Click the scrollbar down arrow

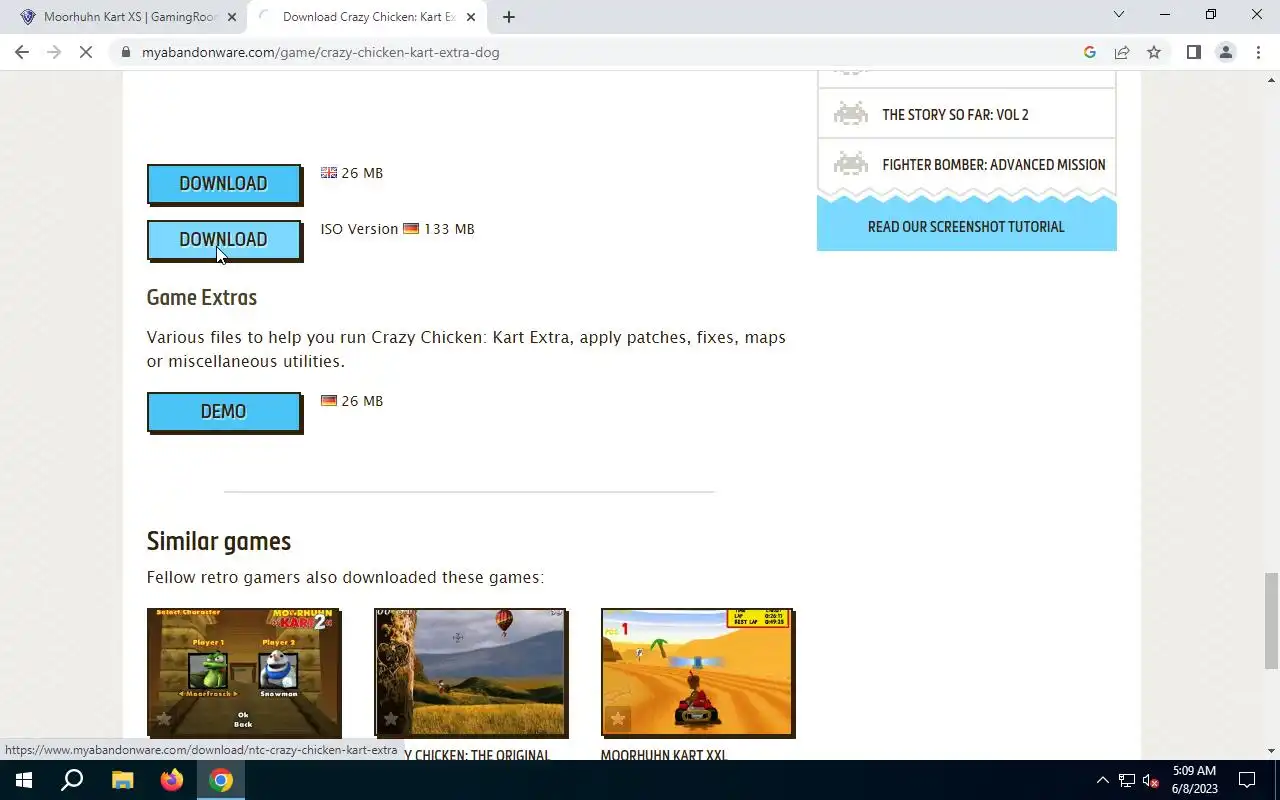point(1271,751)
